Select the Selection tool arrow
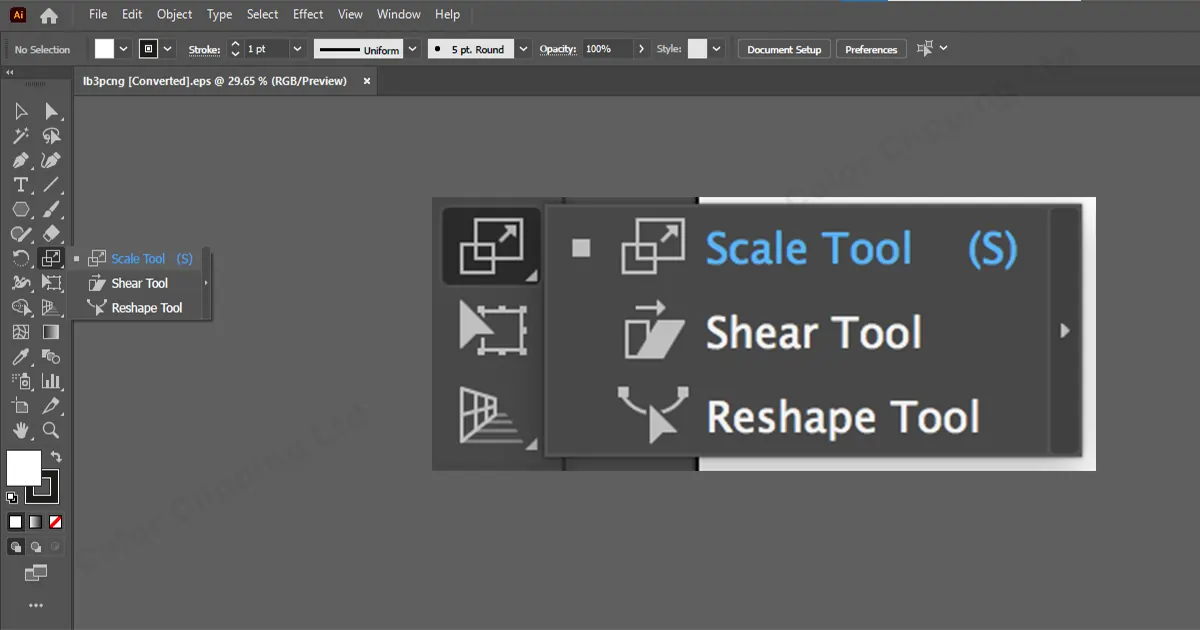 pyautogui.click(x=20, y=111)
